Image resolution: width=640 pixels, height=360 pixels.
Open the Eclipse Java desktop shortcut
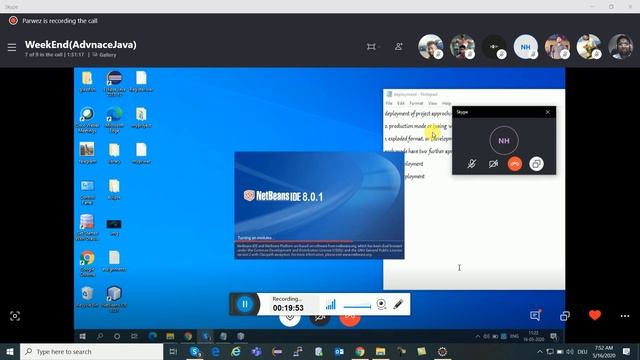coord(114,84)
